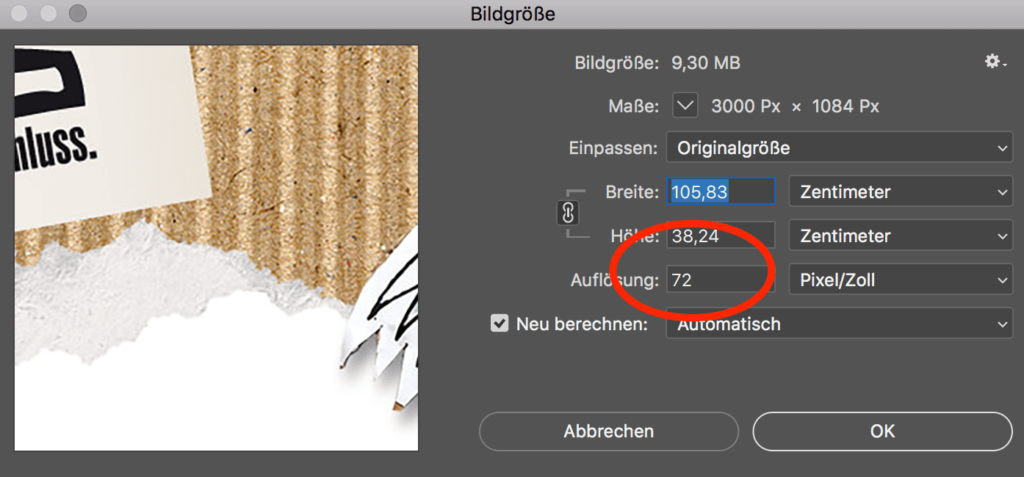
Task: Open the Maße unit chevron dropdown
Action: (x=685, y=106)
